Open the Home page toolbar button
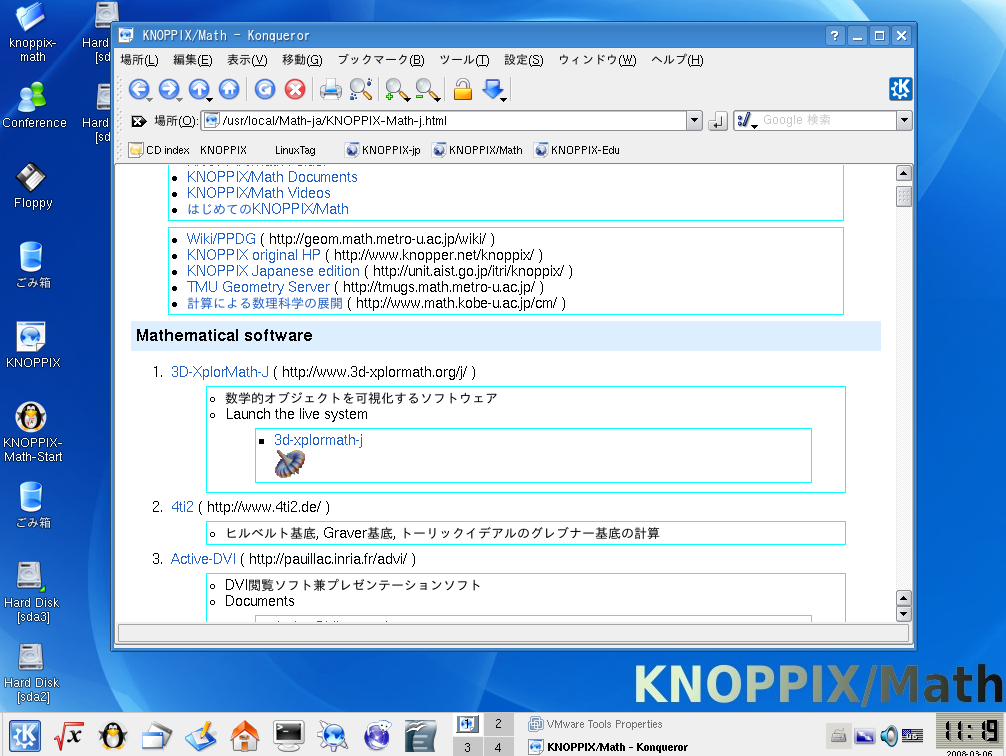Viewport: 1006px width, 756px height. (x=229, y=89)
